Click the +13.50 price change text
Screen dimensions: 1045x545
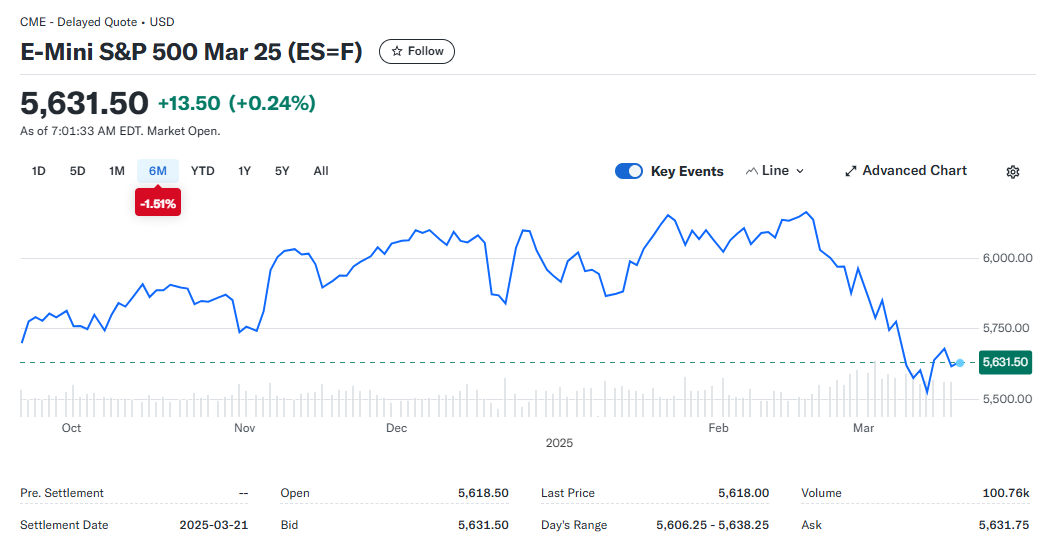pos(189,103)
